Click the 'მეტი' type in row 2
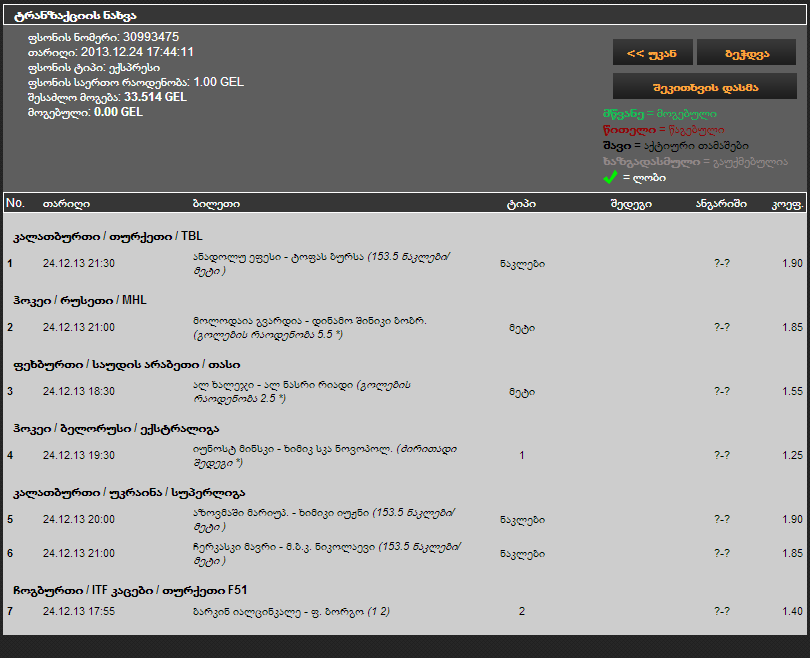This screenshot has height=658, width=810. pos(522,327)
